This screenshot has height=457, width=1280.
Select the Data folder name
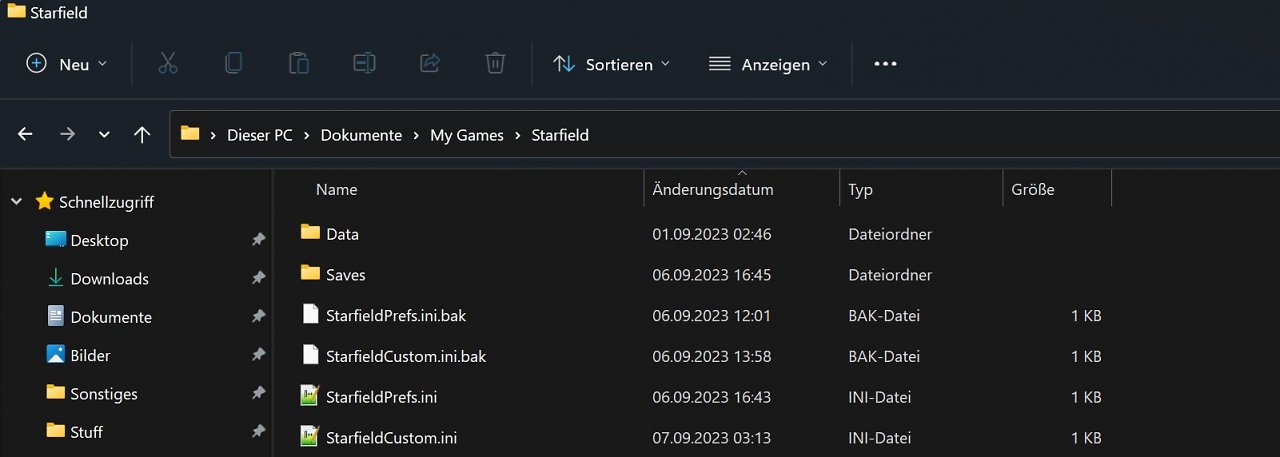click(342, 234)
